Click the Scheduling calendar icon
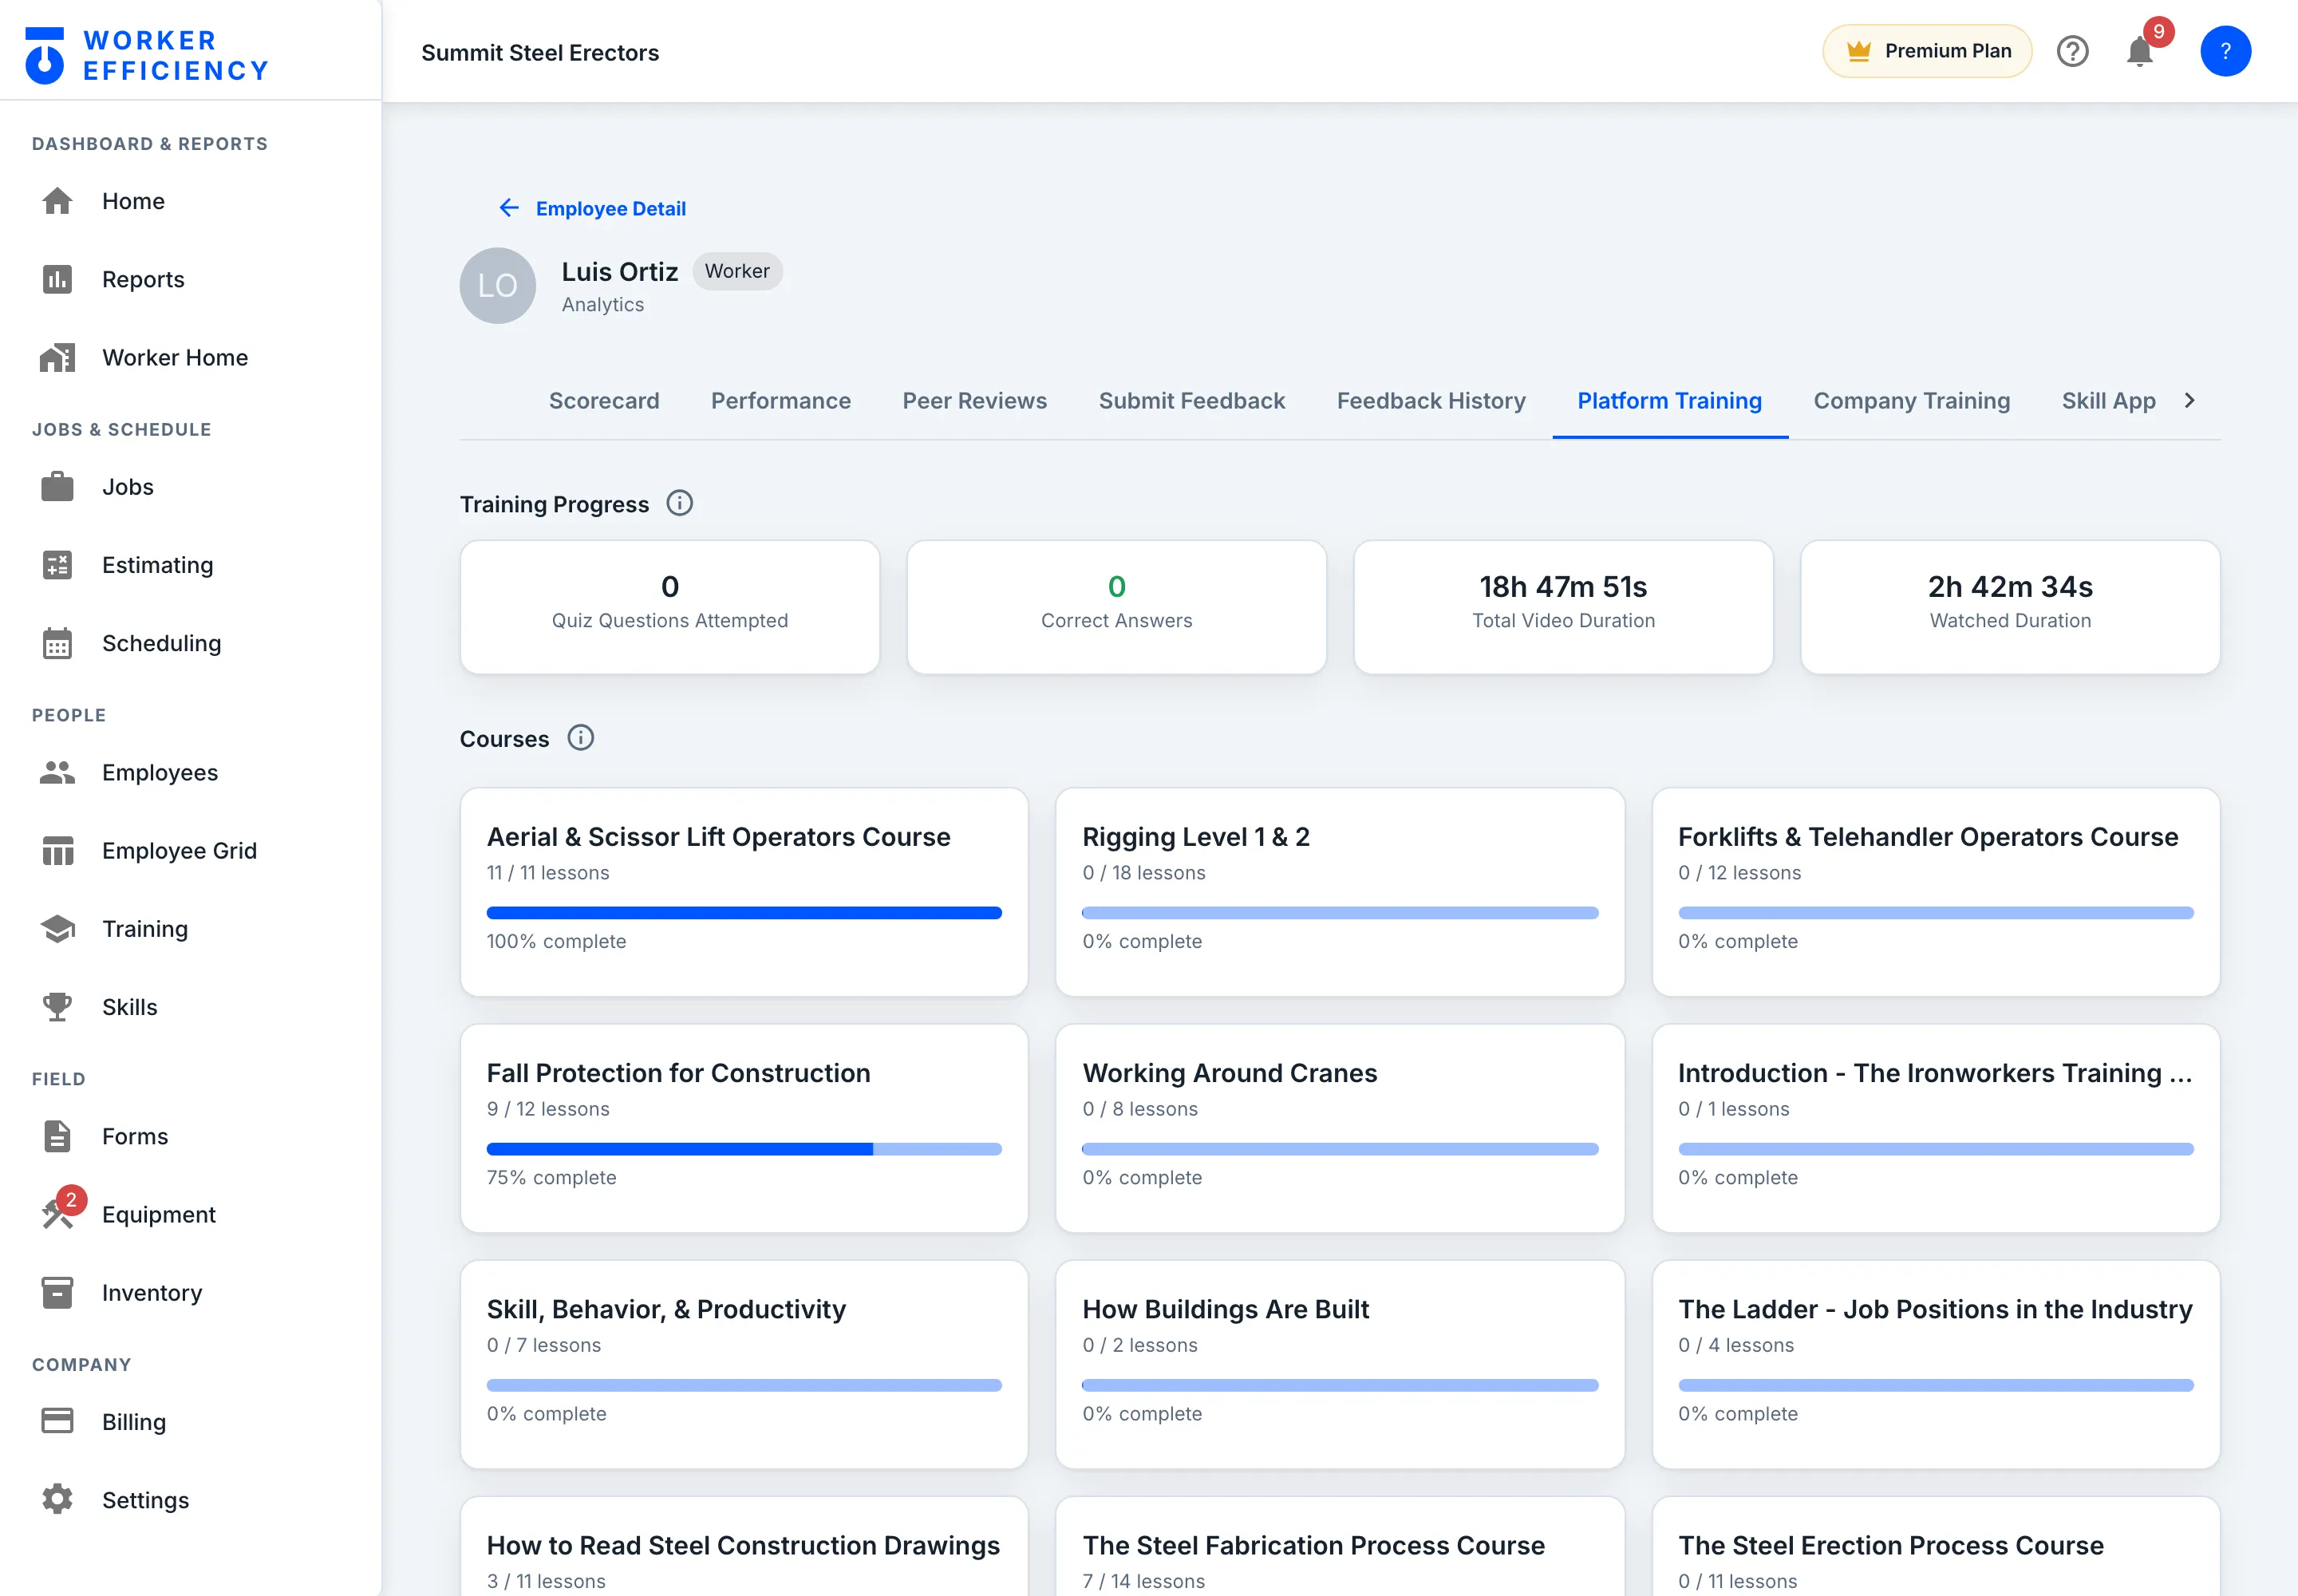 (x=57, y=643)
